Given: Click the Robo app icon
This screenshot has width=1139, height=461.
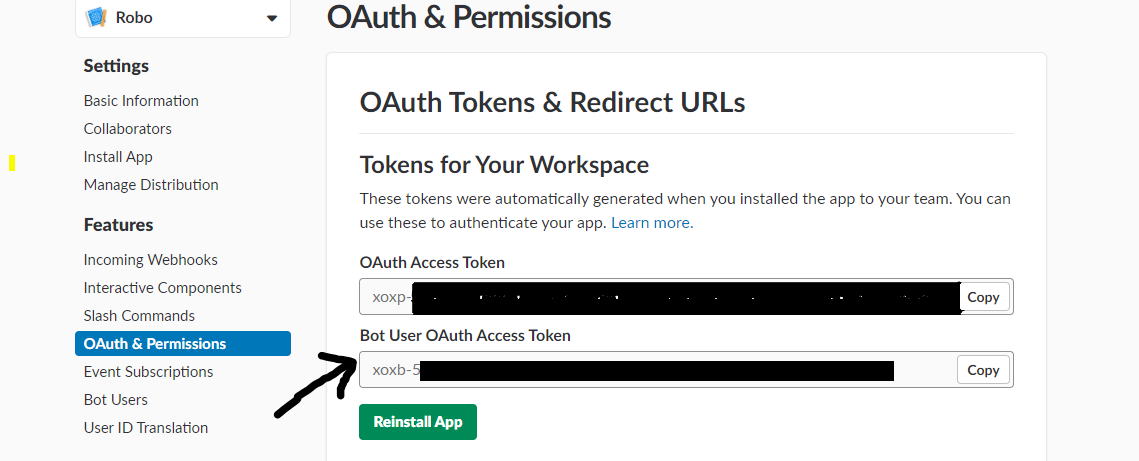Looking at the screenshot, I should point(96,17).
